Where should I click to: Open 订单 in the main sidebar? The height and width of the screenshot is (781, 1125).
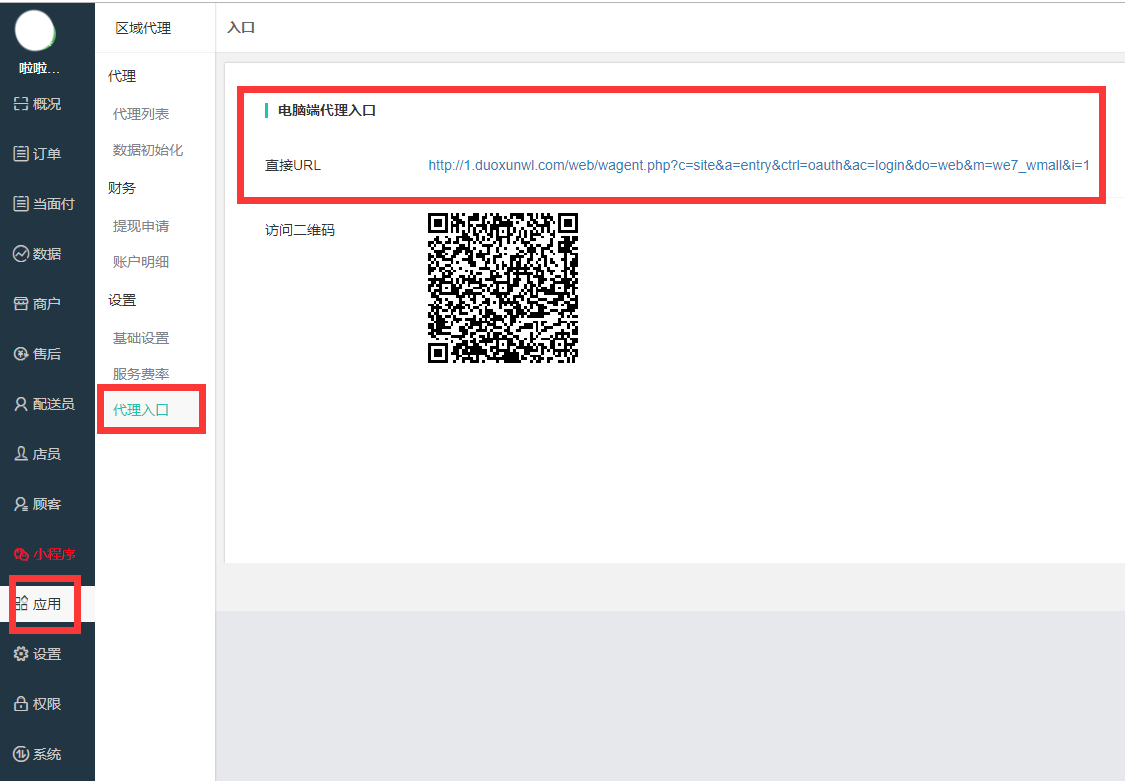point(47,153)
